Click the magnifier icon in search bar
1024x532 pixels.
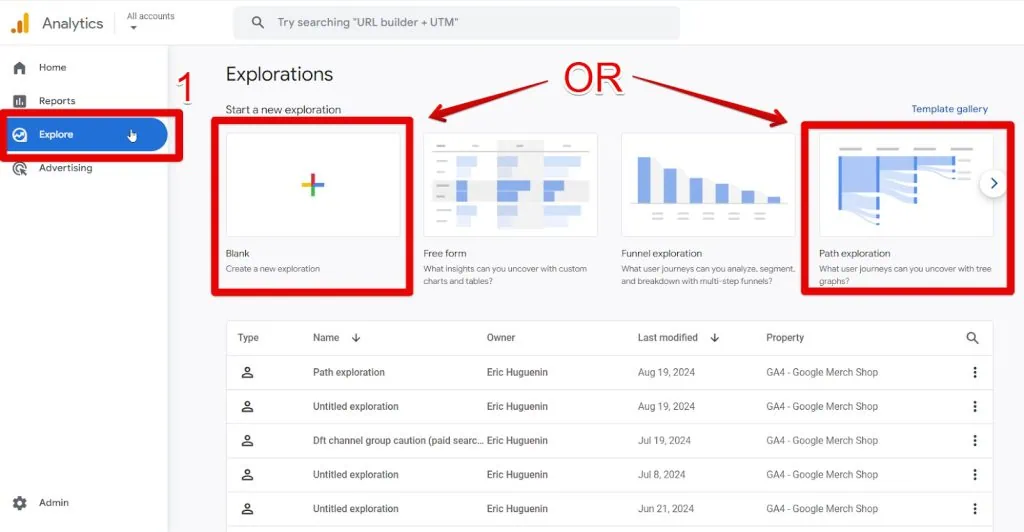pyautogui.click(x=258, y=22)
